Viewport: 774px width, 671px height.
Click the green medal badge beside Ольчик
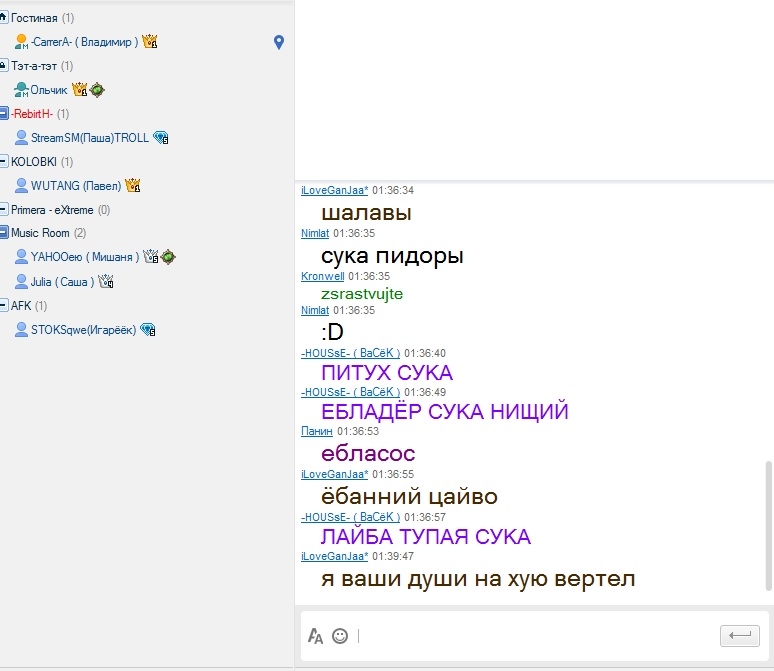point(97,90)
